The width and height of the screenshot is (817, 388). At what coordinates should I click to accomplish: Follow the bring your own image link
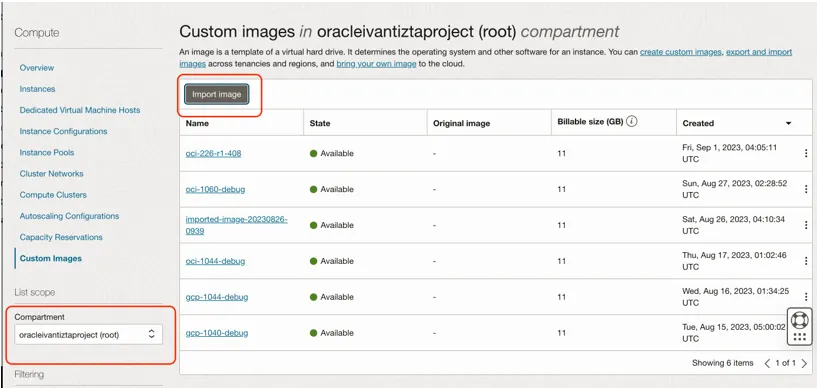(x=376, y=64)
